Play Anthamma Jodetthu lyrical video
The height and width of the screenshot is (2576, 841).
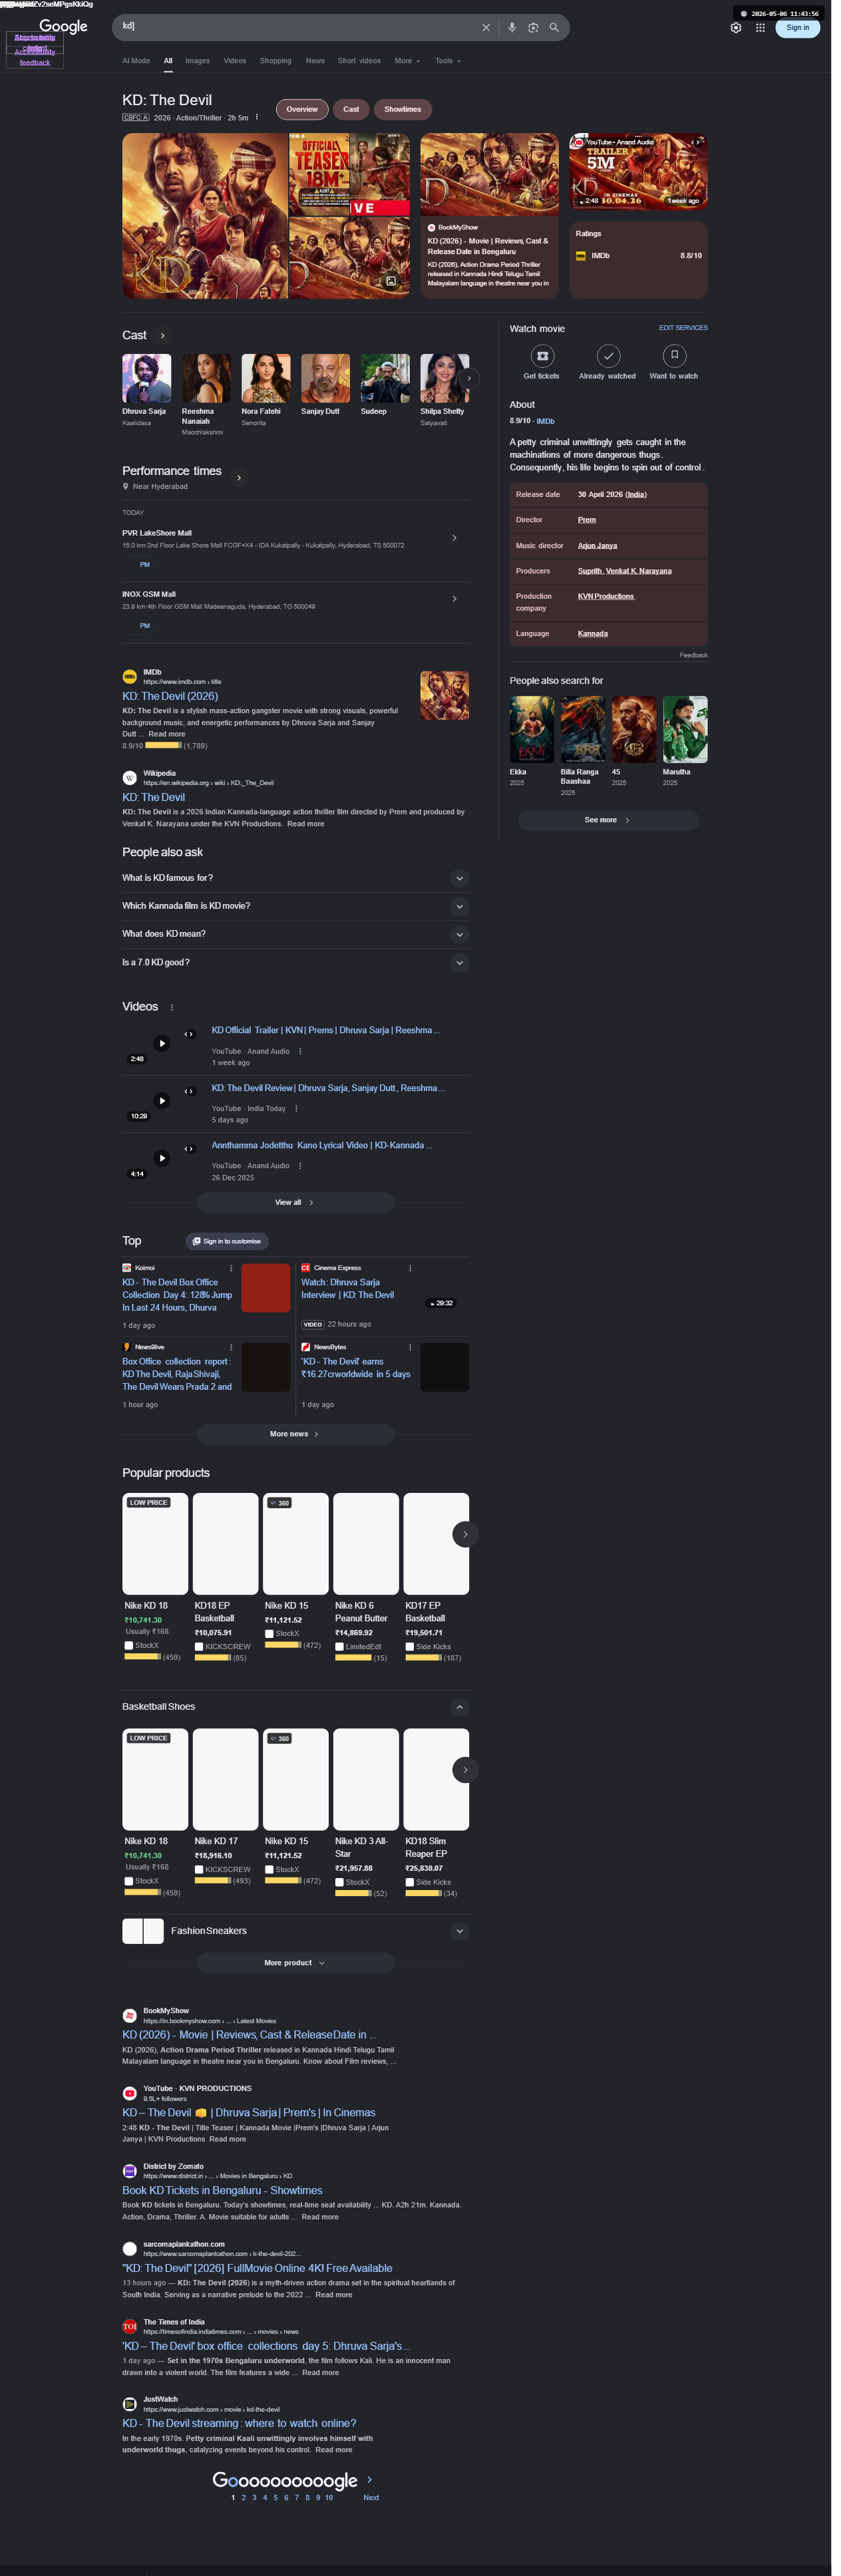click(162, 1158)
